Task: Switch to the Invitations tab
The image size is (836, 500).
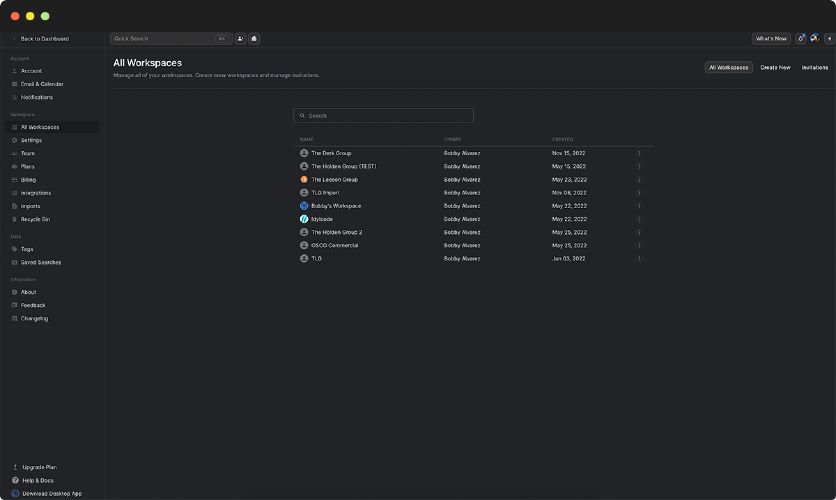Action: tap(814, 68)
